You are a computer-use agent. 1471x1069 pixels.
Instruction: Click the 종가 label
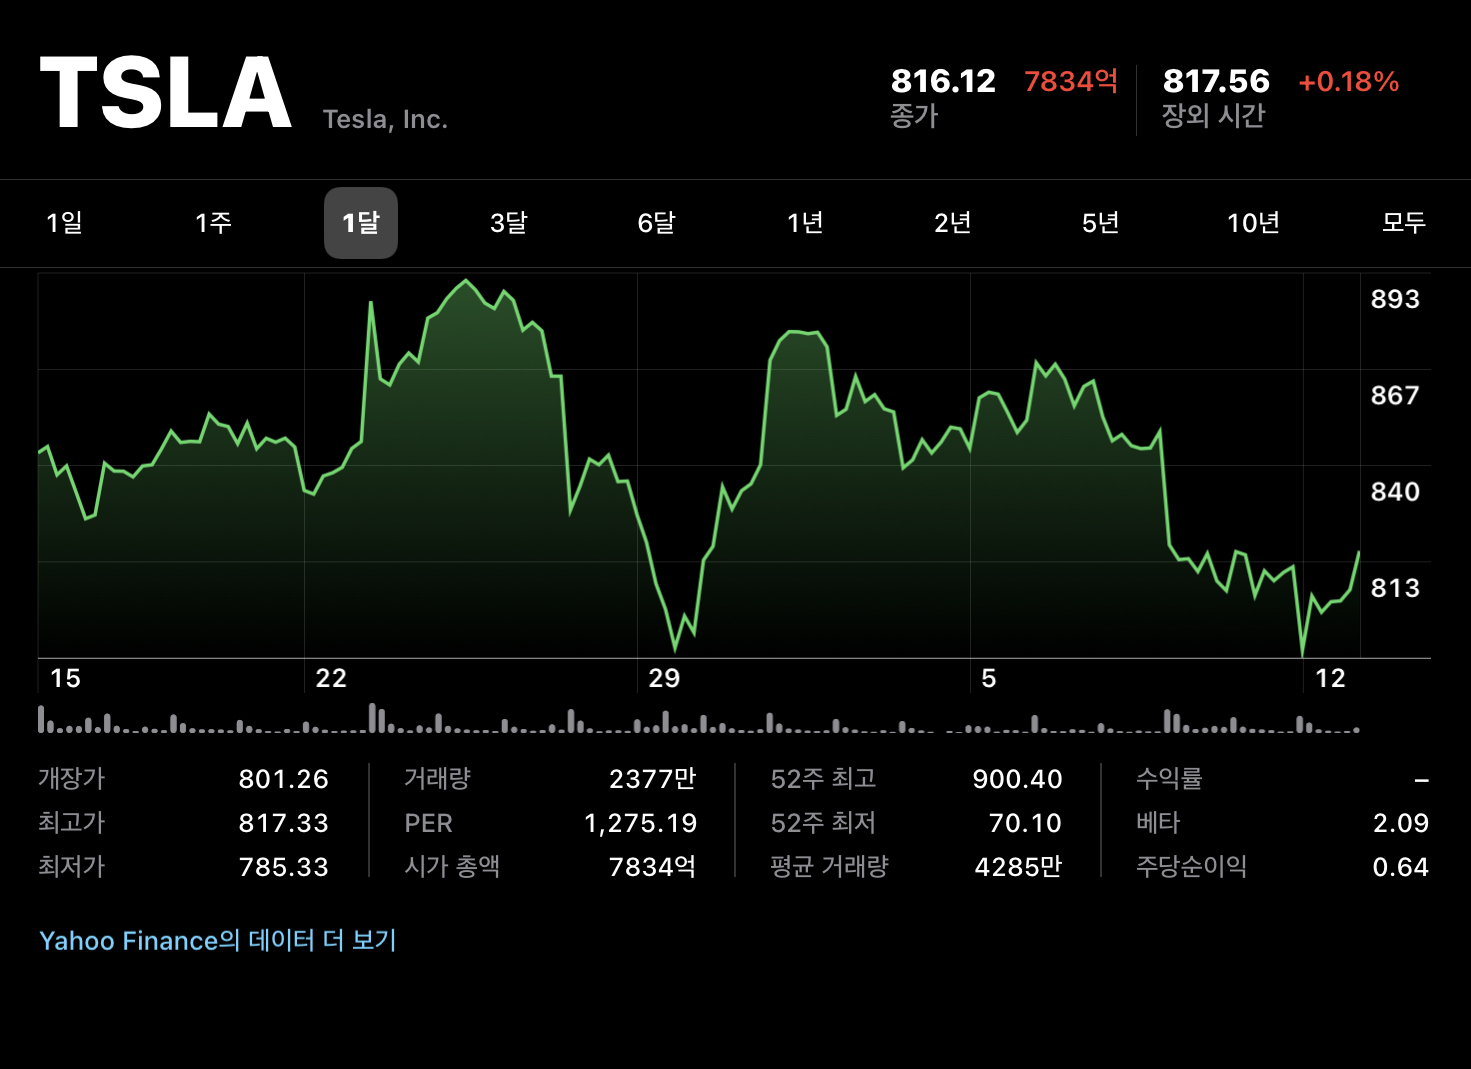[914, 116]
